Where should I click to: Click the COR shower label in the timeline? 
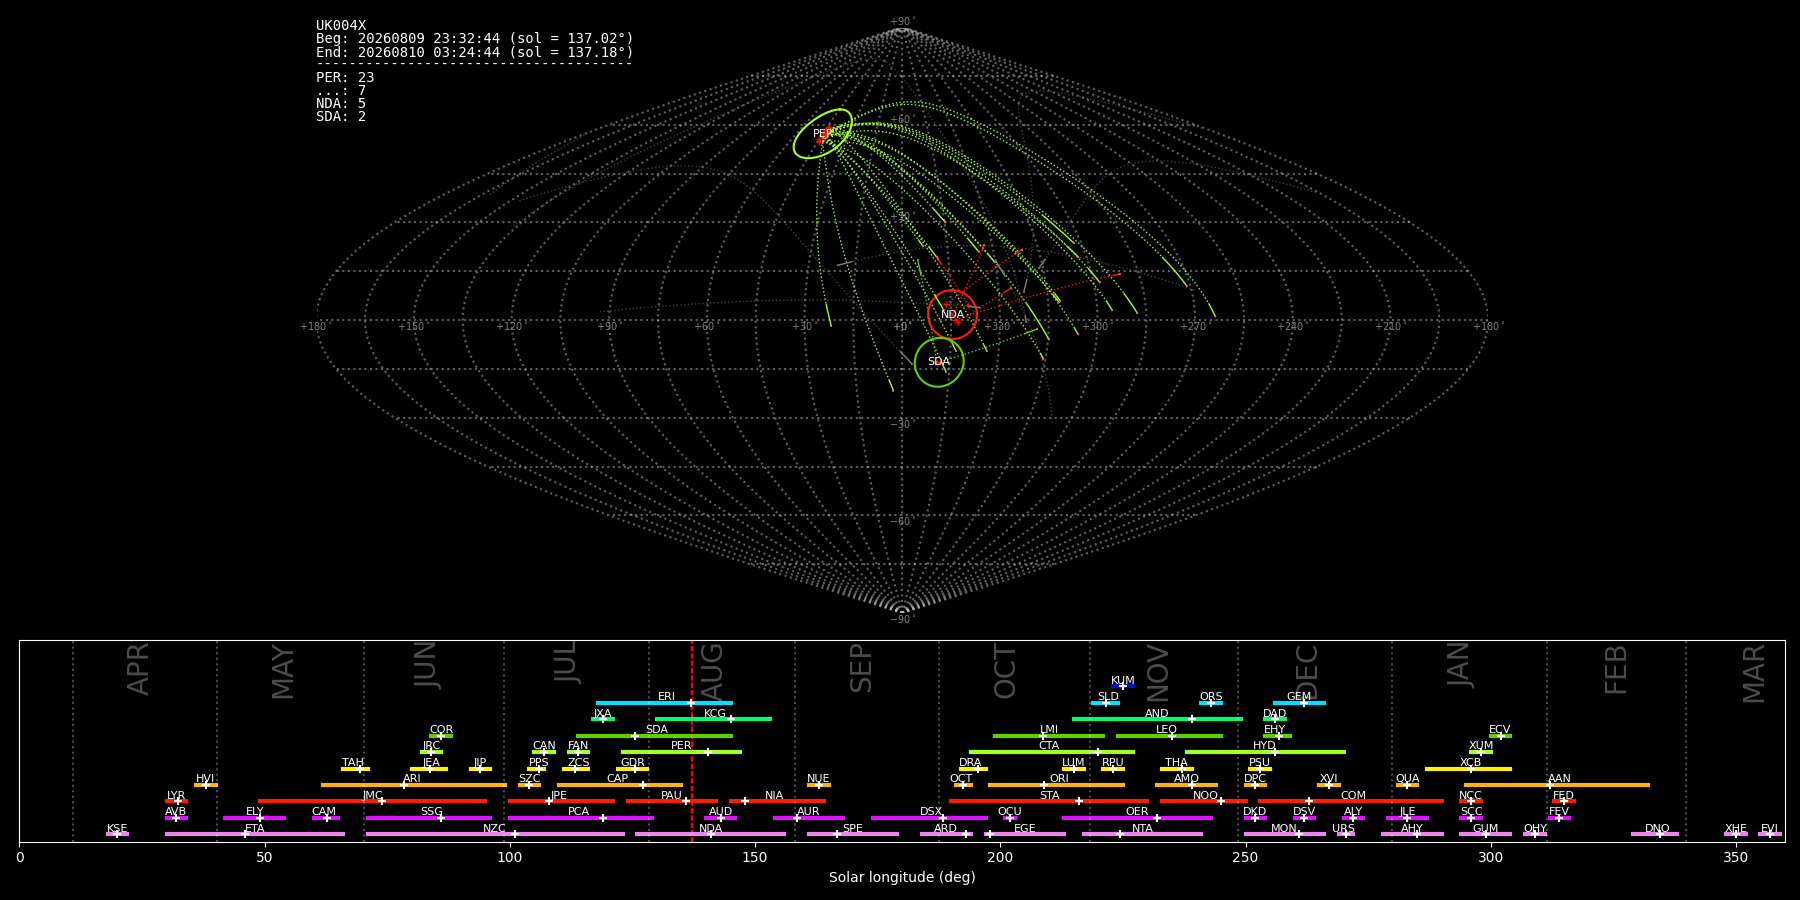(441, 730)
